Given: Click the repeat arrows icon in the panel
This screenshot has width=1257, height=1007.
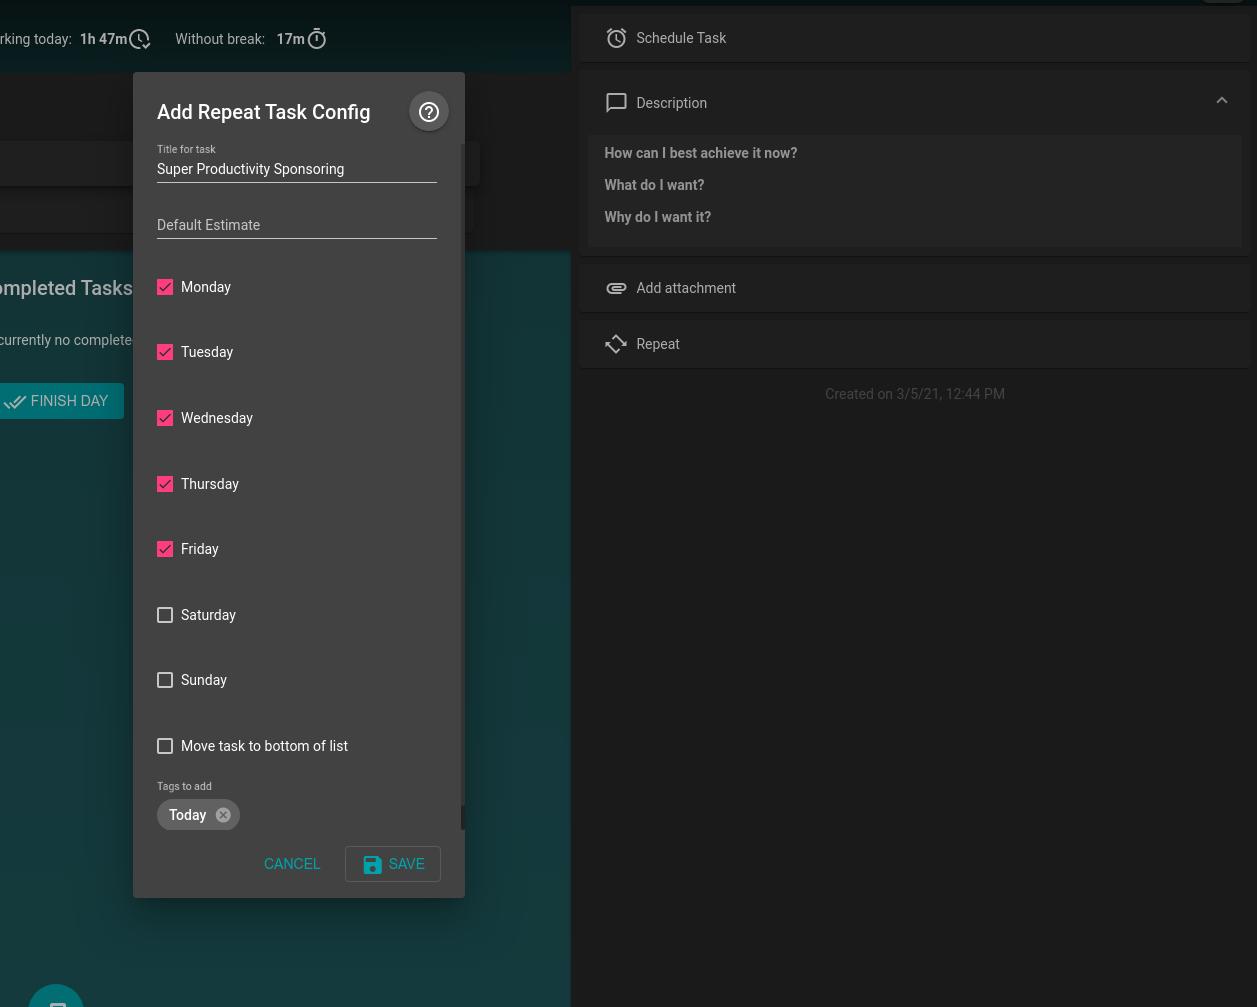Looking at the screenshot, I should tap(615, 343).
